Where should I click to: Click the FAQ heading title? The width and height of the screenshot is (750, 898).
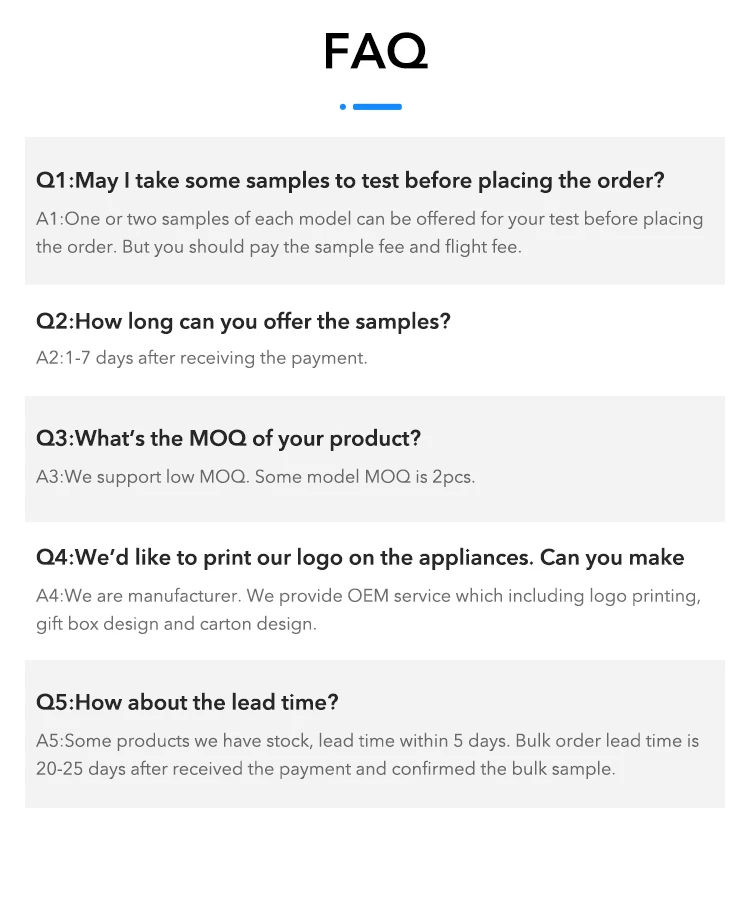click(376, 51)
